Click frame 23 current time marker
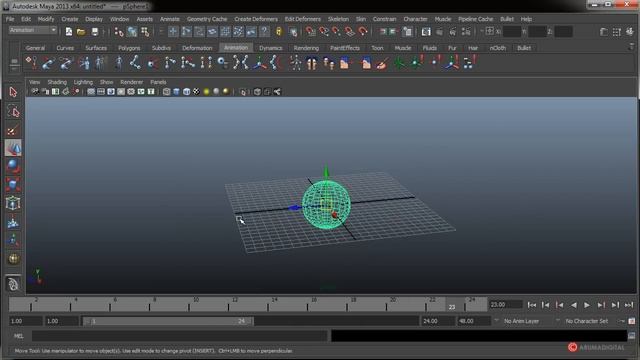This screenshot has height=360, width=640. pos(452,305)
